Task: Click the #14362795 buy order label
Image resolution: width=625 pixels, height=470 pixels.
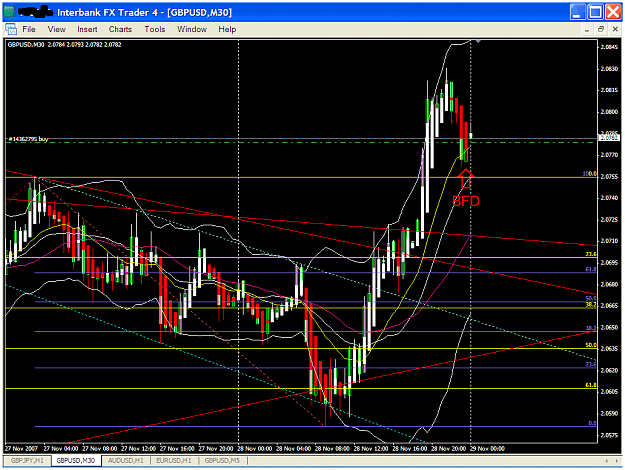Action: (28, 139)
